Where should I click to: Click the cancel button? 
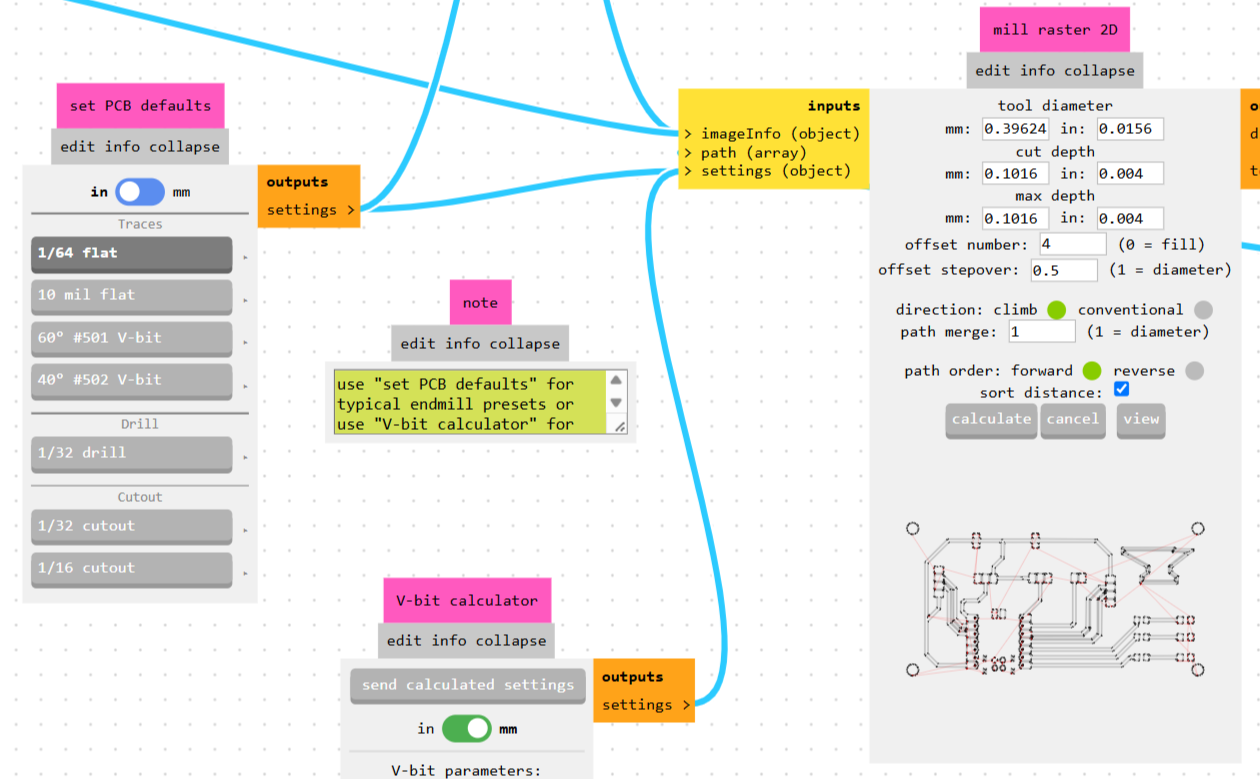click(x=1072, y=420)
